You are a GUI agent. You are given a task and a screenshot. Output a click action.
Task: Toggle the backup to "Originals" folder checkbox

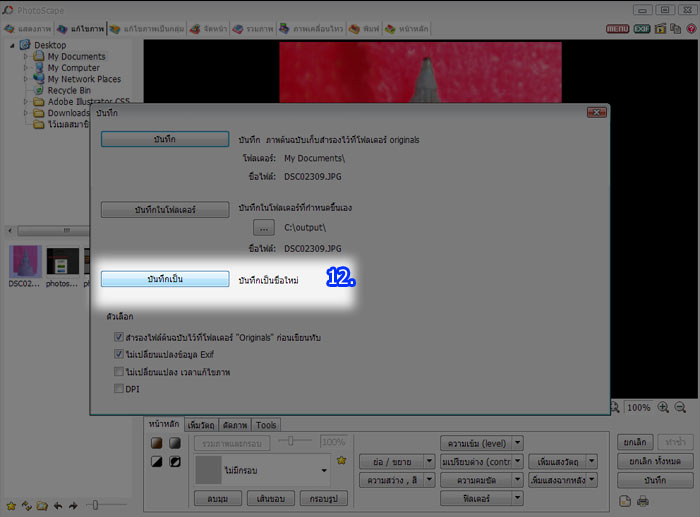(120, 338)
